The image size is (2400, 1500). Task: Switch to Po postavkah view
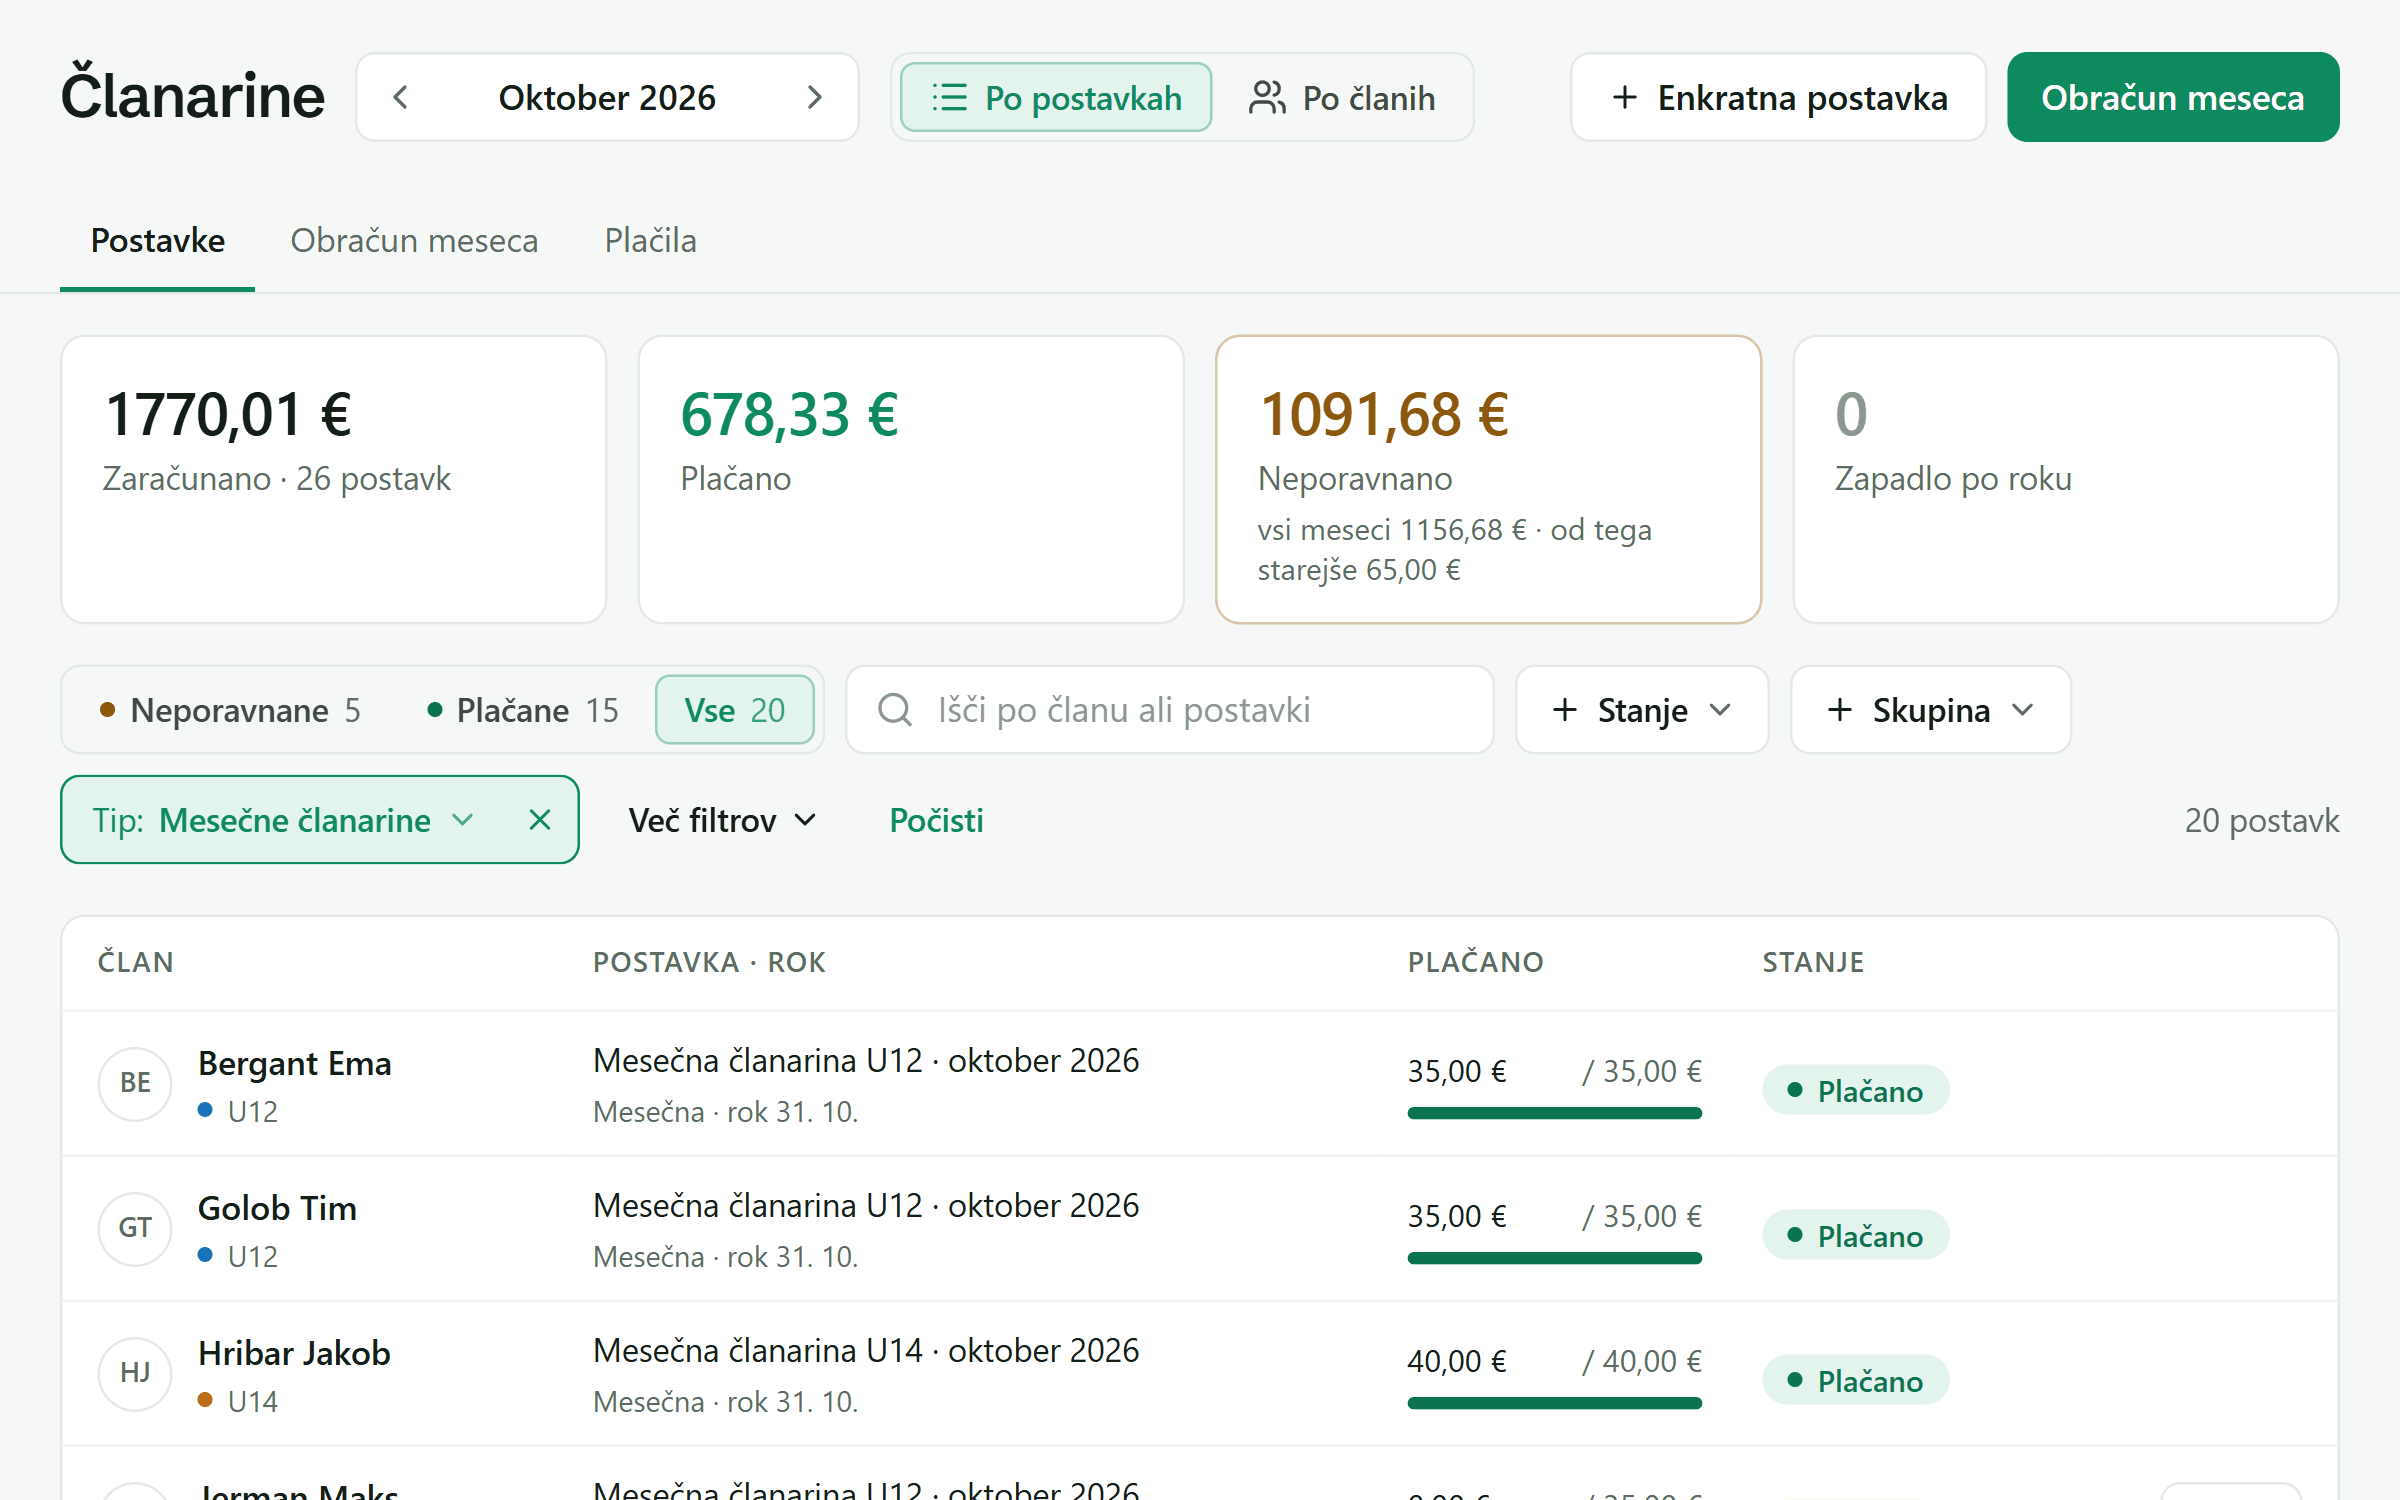click(x=1056, y=97)
